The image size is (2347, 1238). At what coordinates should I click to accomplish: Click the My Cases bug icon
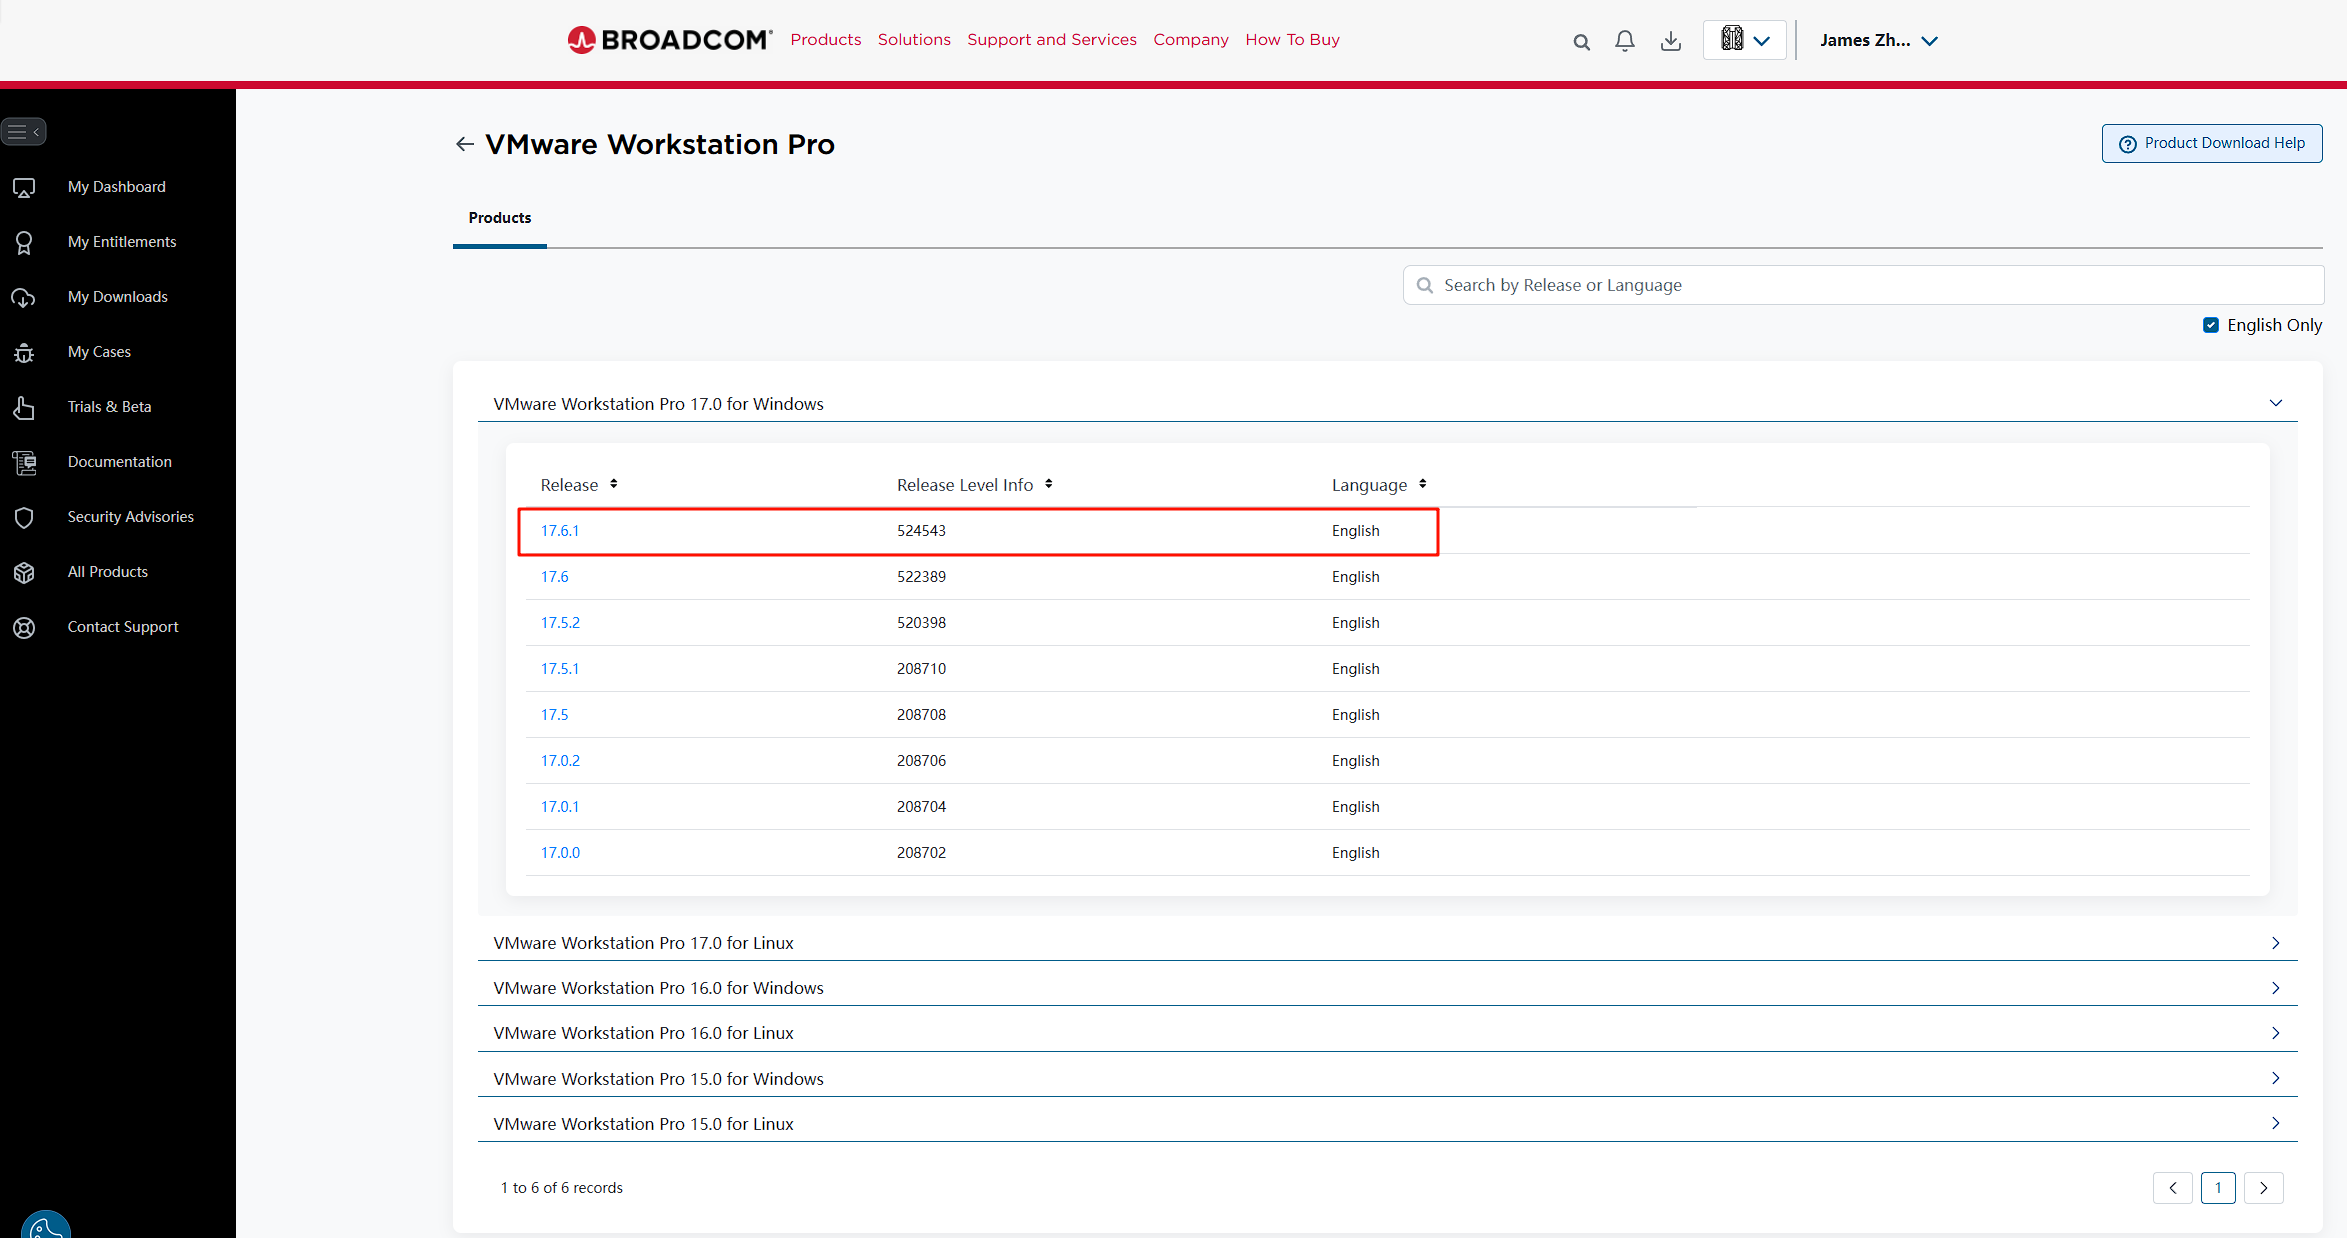24,353
